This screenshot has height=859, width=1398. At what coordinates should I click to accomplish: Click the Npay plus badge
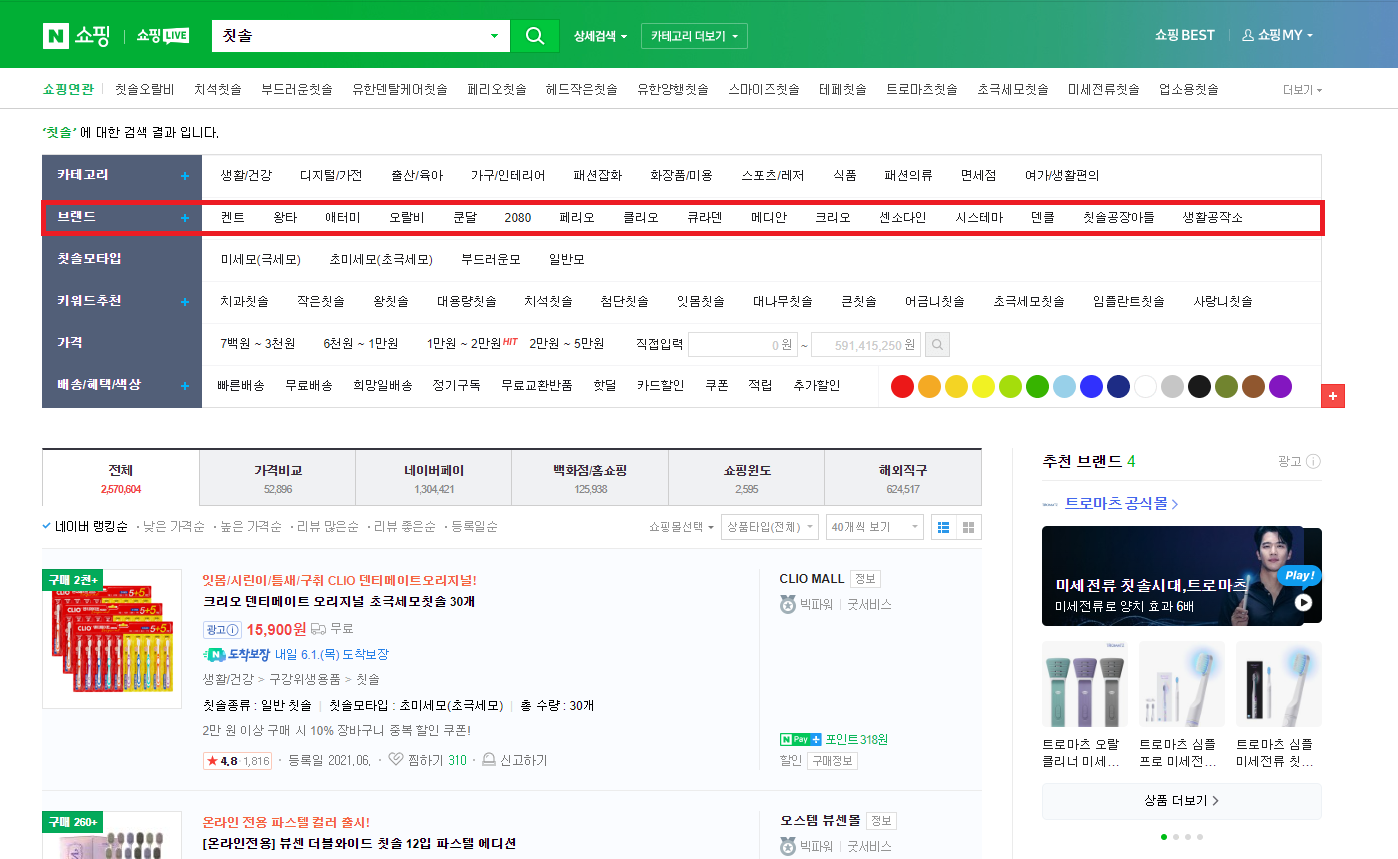point(800,739)
